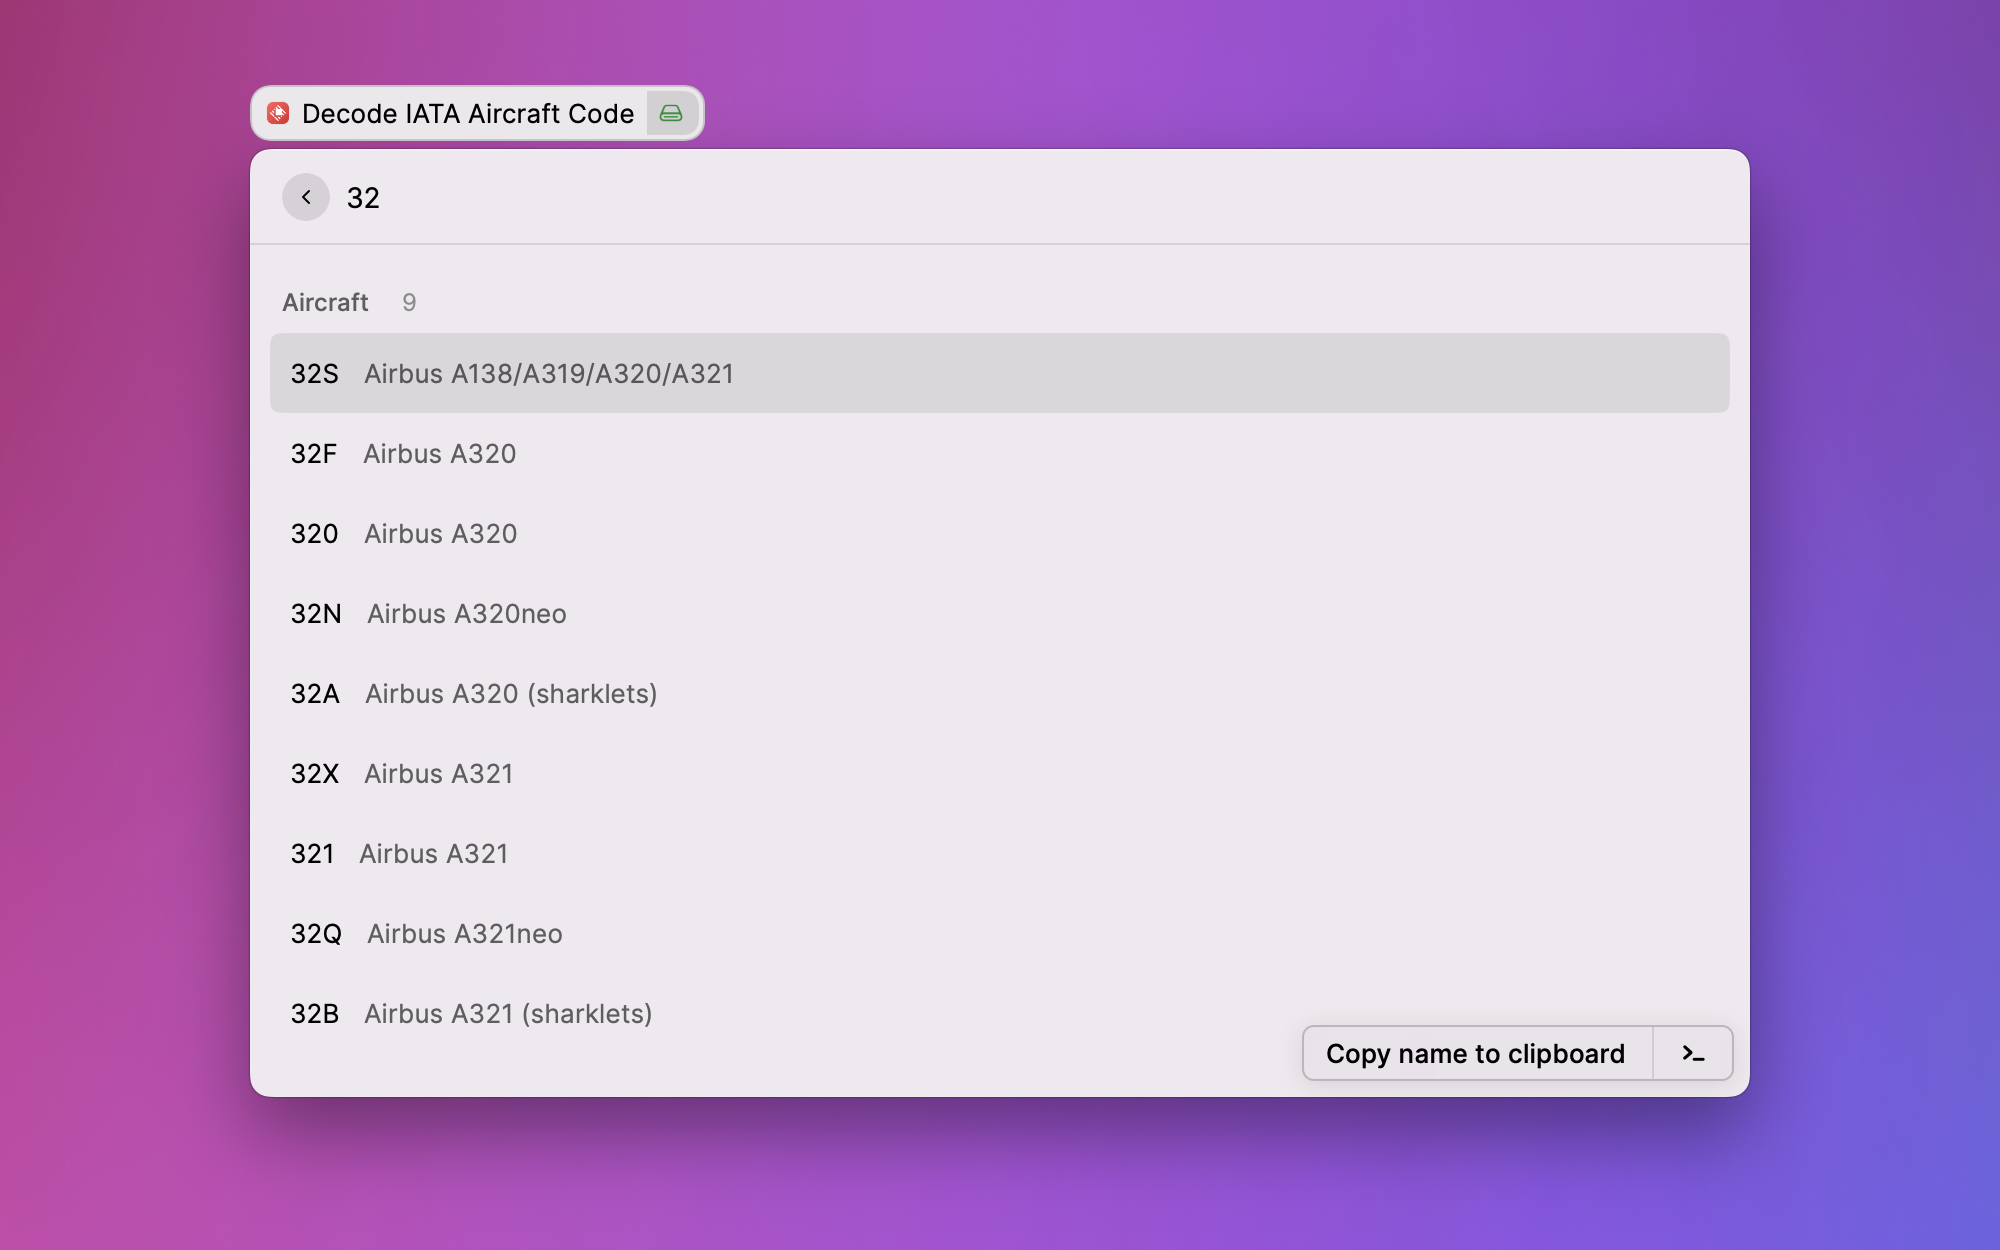This screenshot has height=1250, width=2000.
Task: Select the 32X Airbus A321 entry
Action: pyautogui.click(x=999, y=773)
